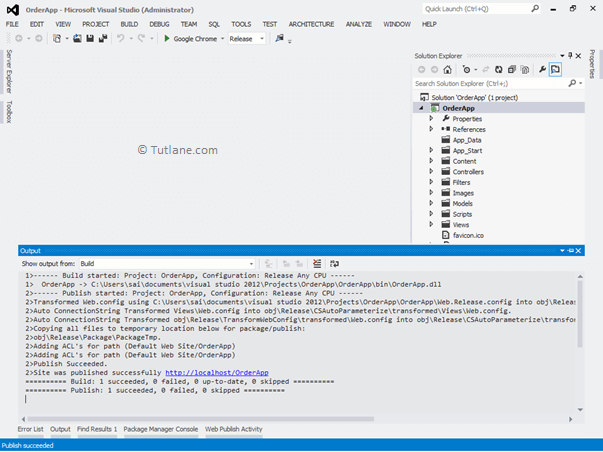Image resolution: width=603 pixels, height=452 pixels.
Task: Click the Save All toolbar icon
Action: [x=103, y=38]
